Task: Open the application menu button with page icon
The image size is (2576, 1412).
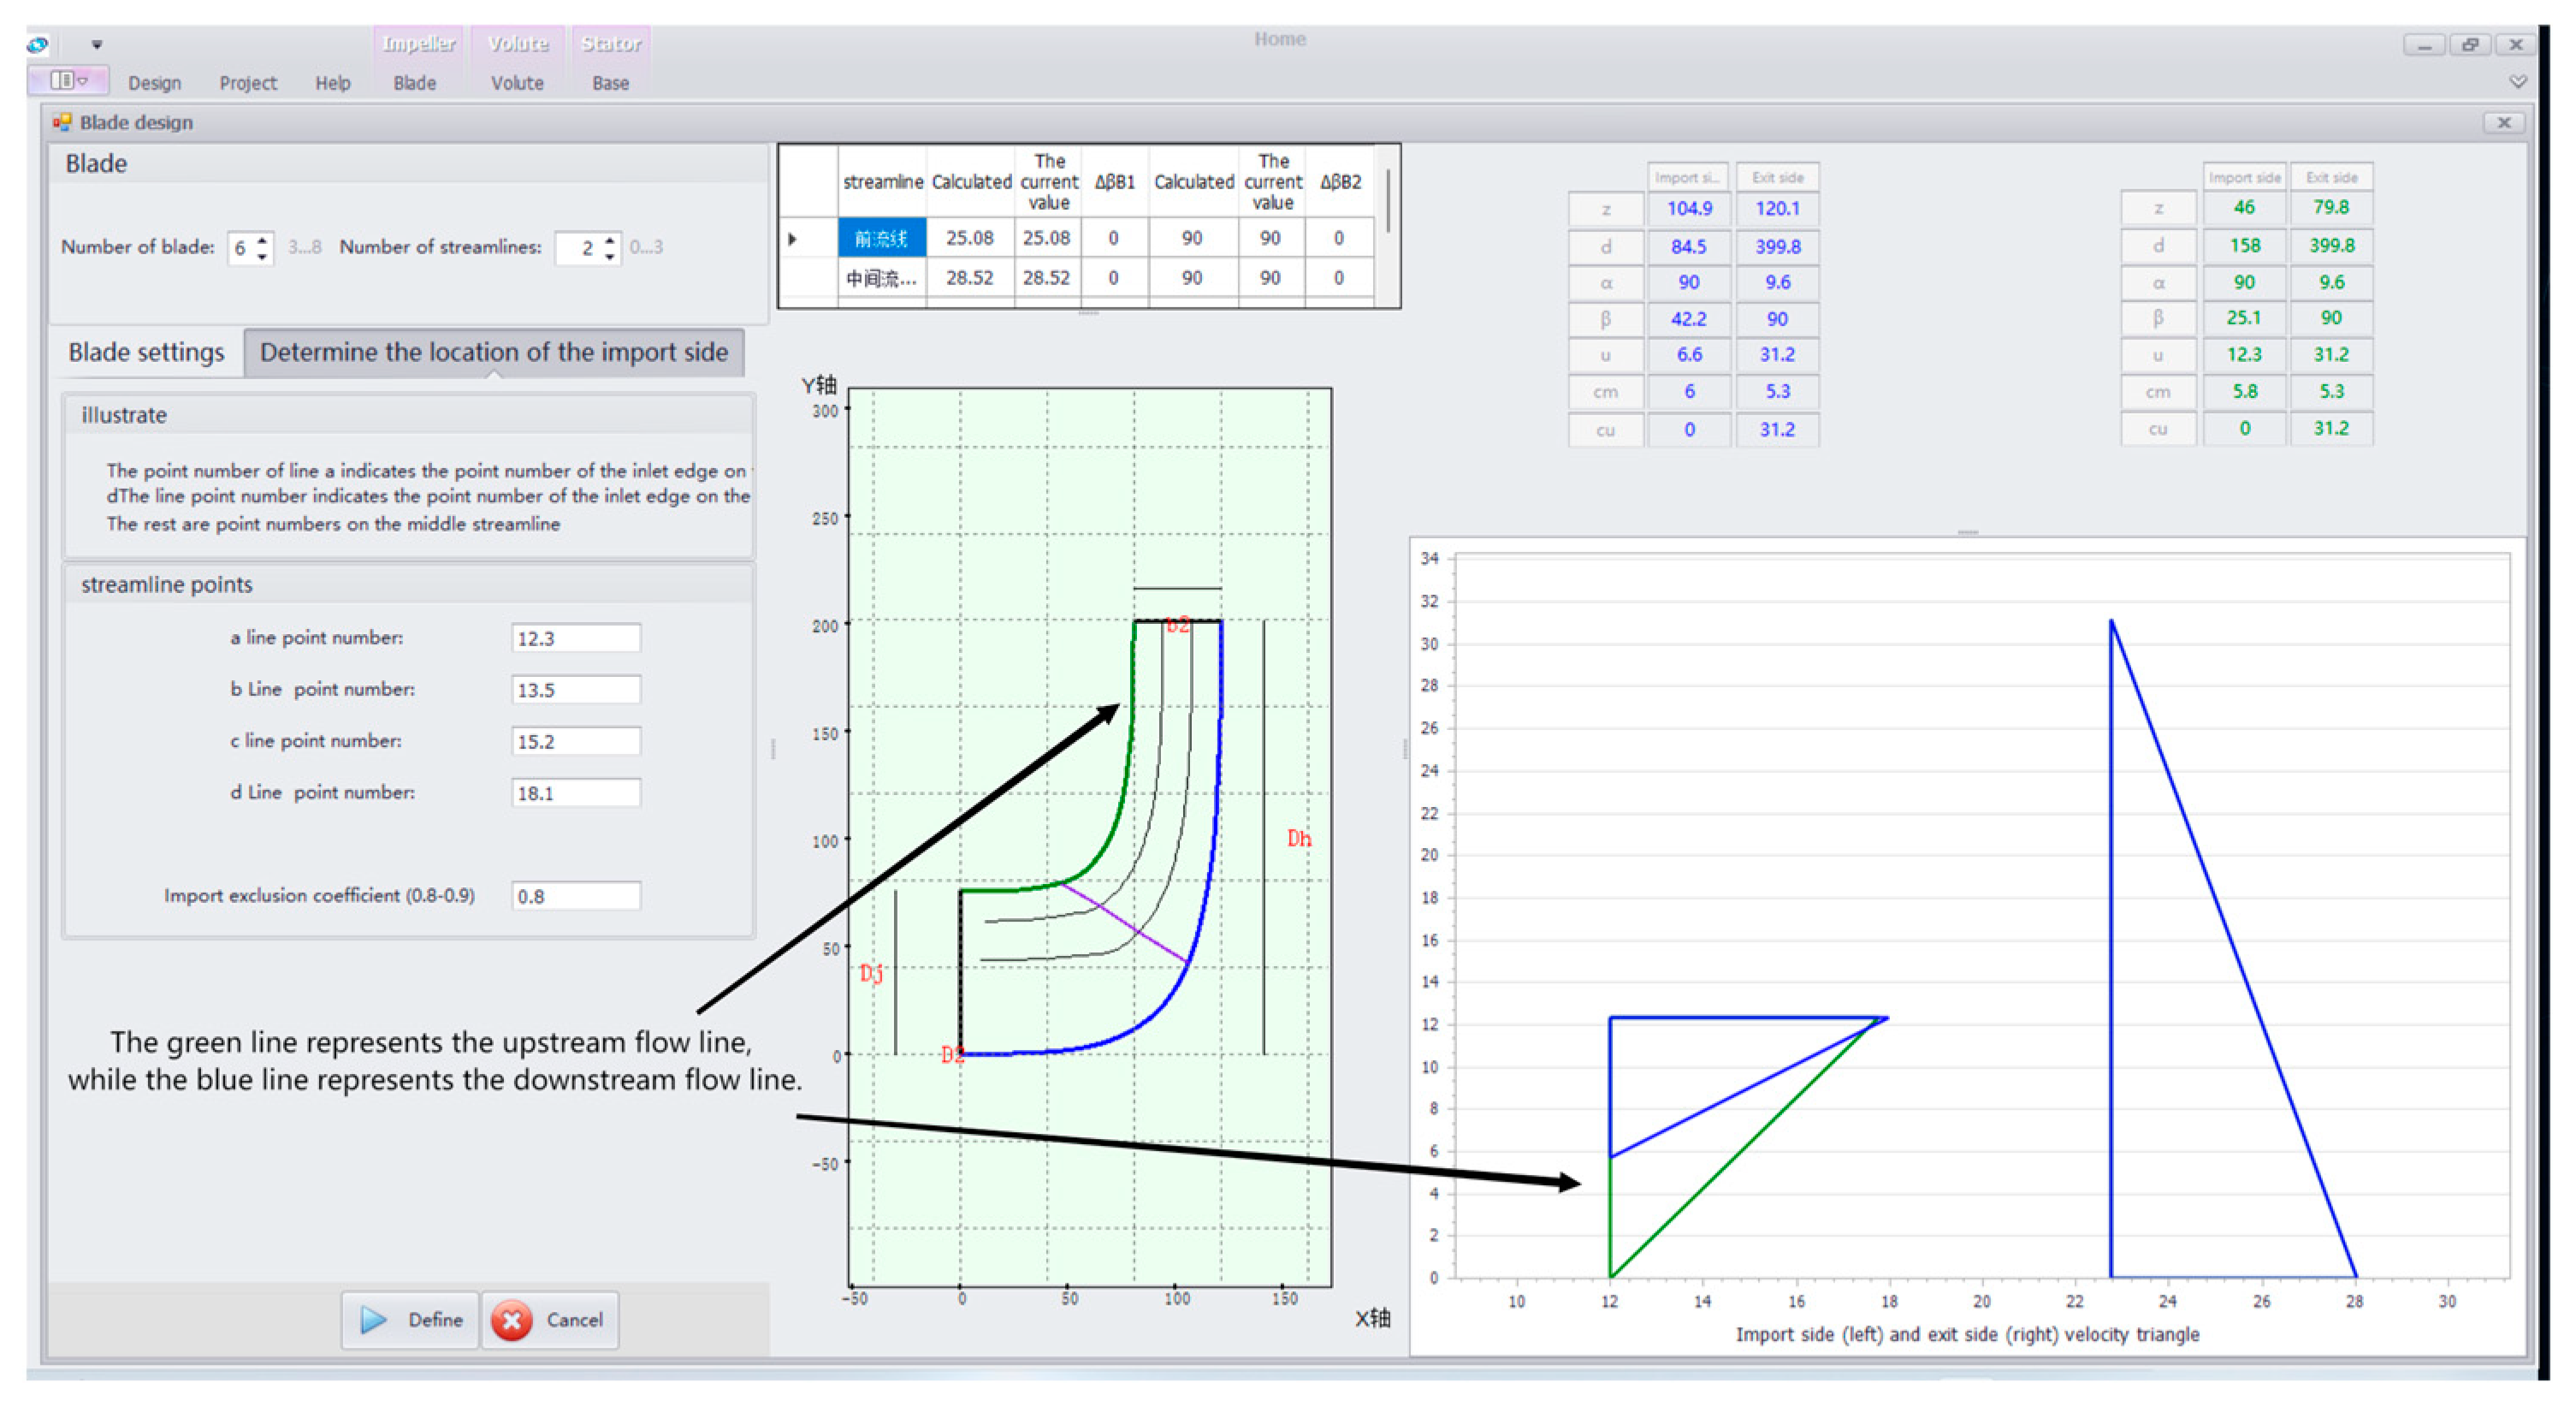Action: click(x=68, y=80)
